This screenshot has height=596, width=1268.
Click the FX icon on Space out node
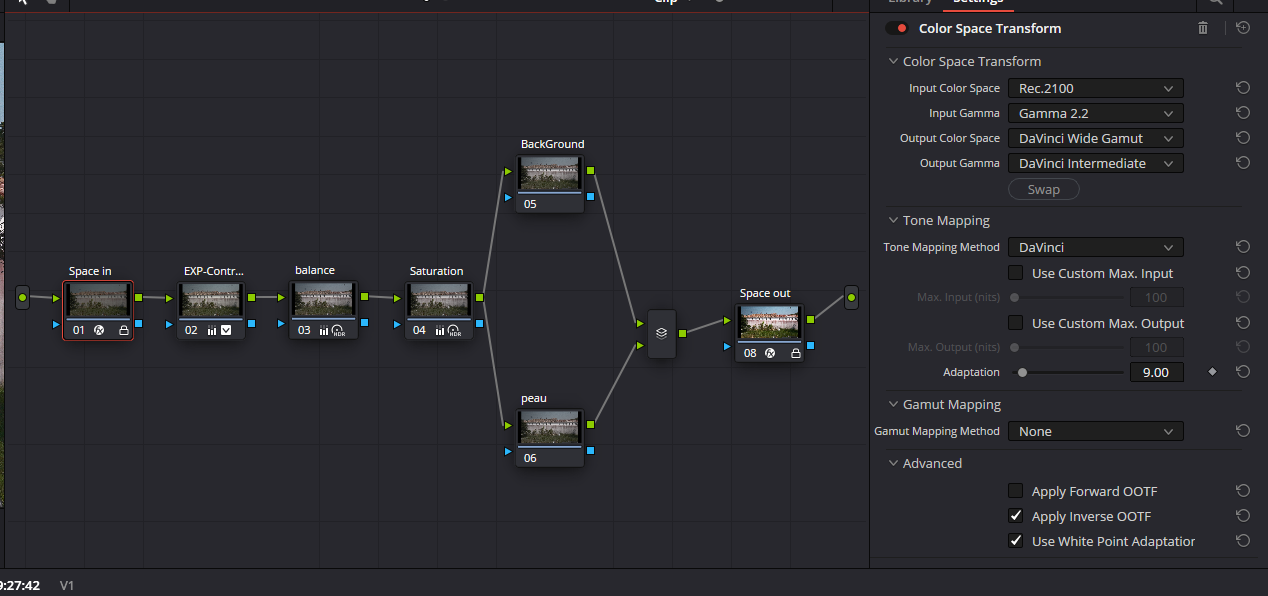point(770,353)
